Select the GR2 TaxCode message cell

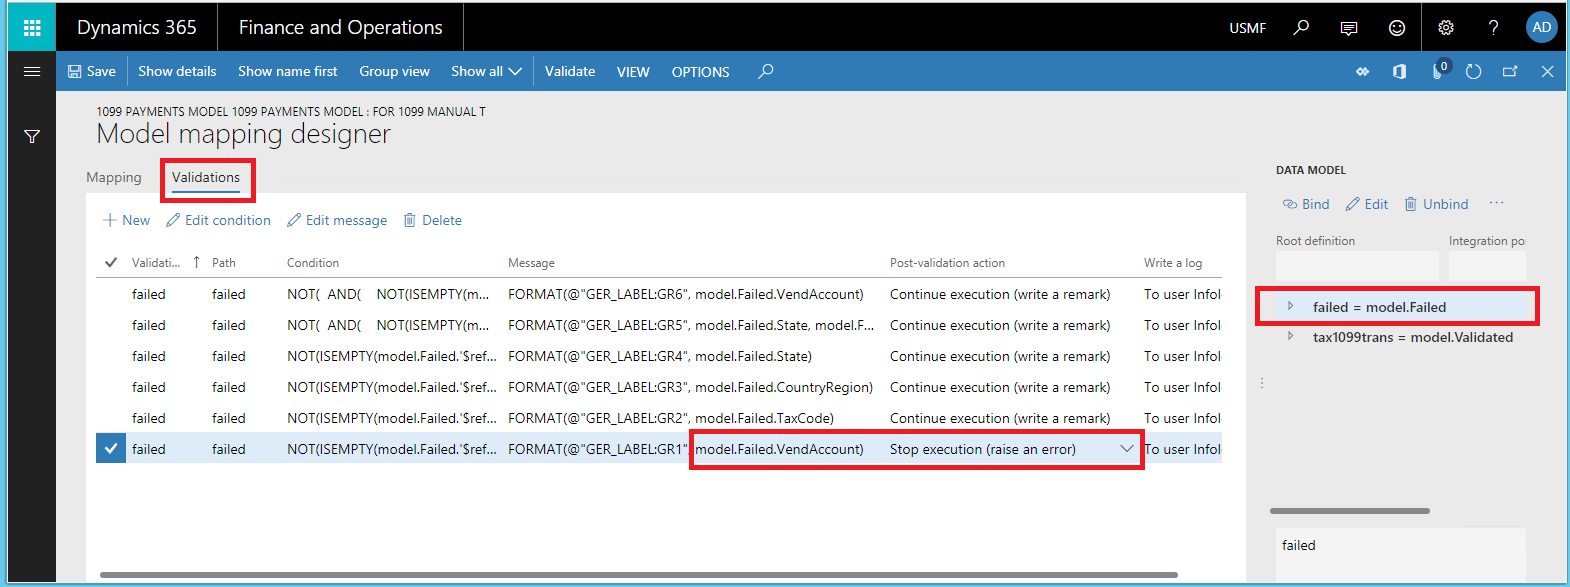click(671, 418)
